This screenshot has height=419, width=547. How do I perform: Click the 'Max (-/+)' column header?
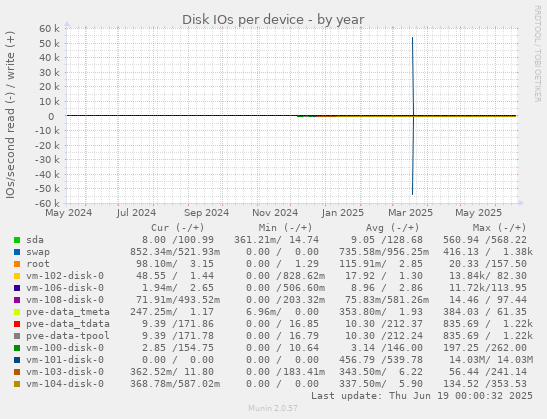[x=500, y=228]
